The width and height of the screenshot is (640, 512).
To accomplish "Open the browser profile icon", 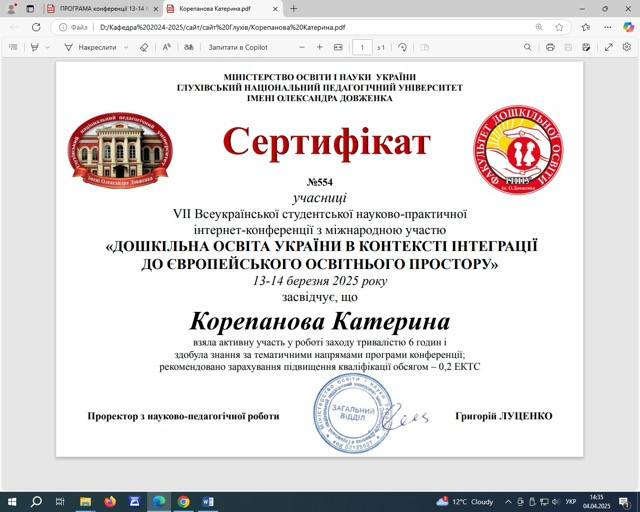I will (x=12, y=8).
